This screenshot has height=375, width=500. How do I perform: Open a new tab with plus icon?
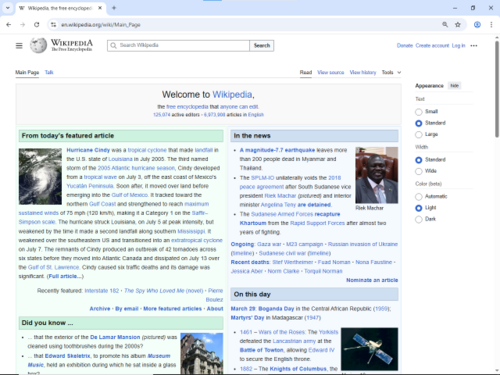tap(114, 8)
